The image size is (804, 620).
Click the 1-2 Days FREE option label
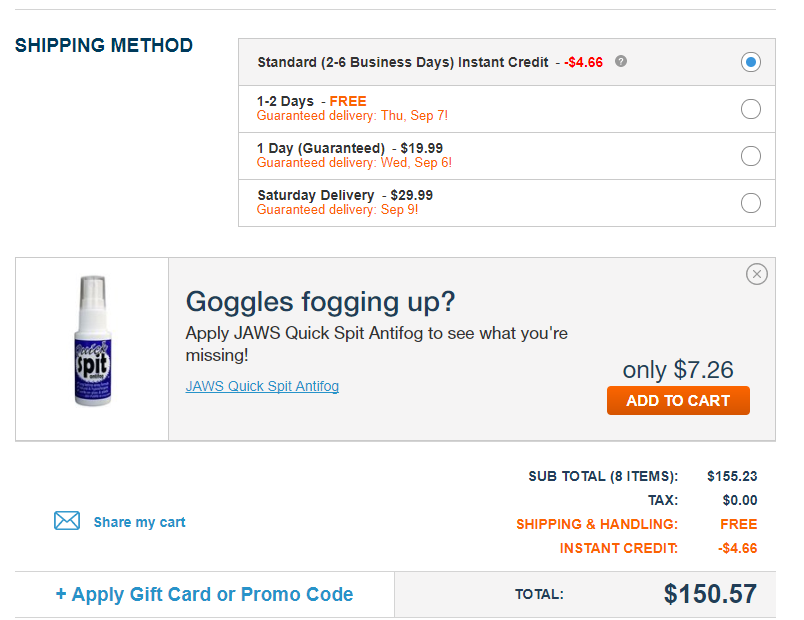coord(311,101)
